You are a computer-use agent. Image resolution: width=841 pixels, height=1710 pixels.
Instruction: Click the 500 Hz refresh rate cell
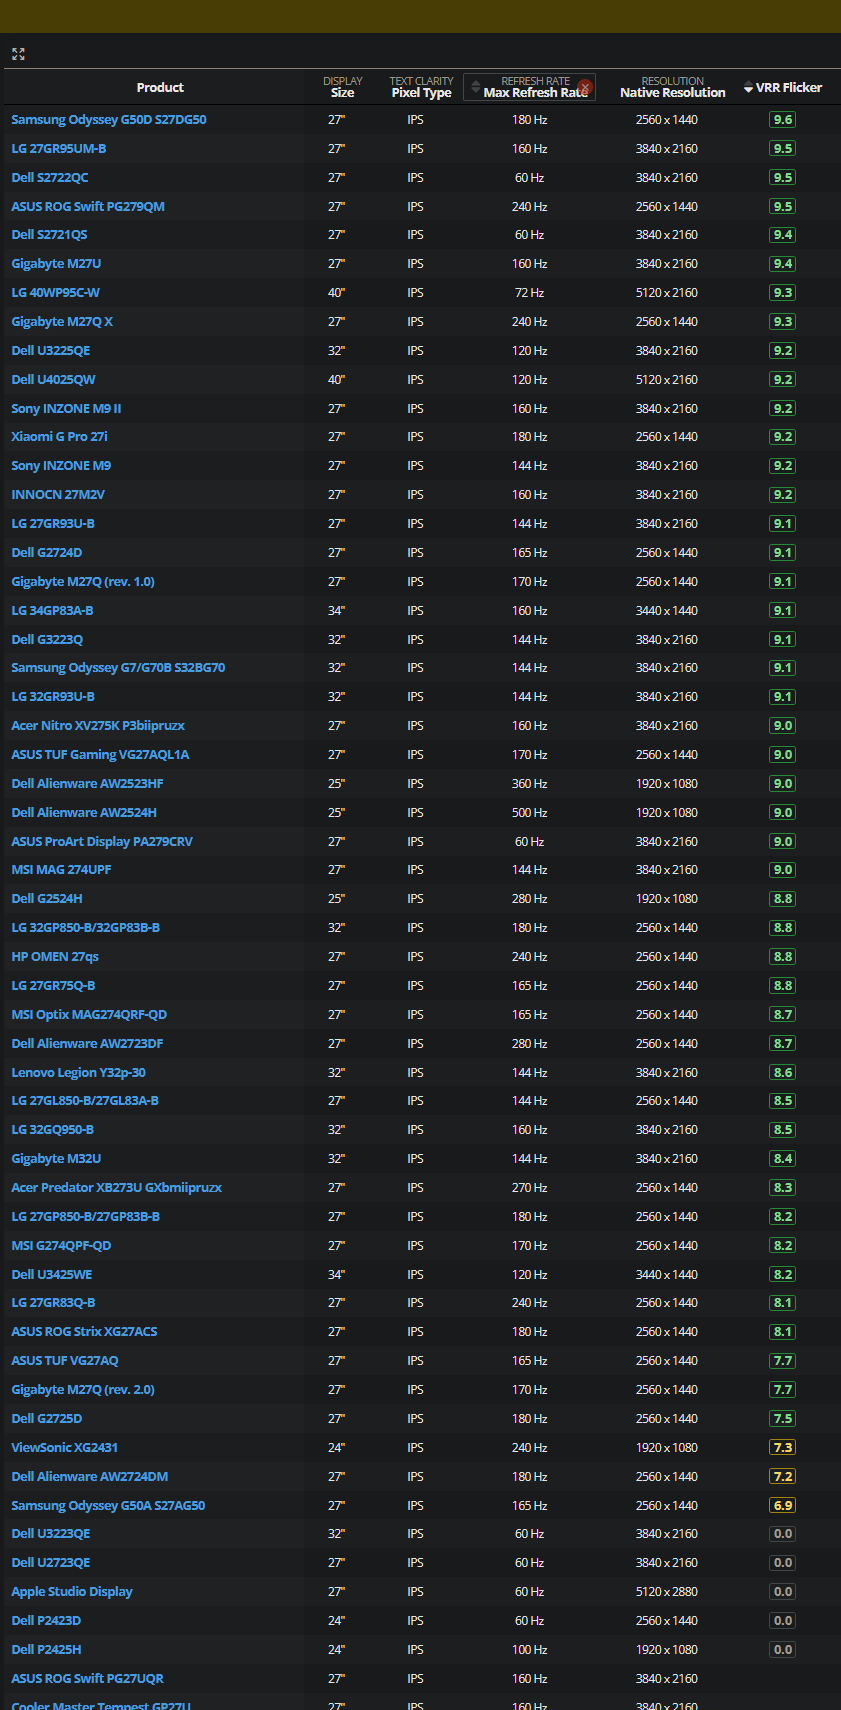coord(529,812)
